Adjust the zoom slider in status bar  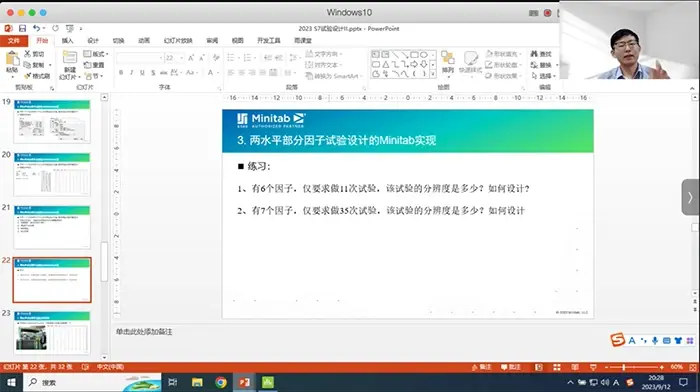(x=634, y=367)
